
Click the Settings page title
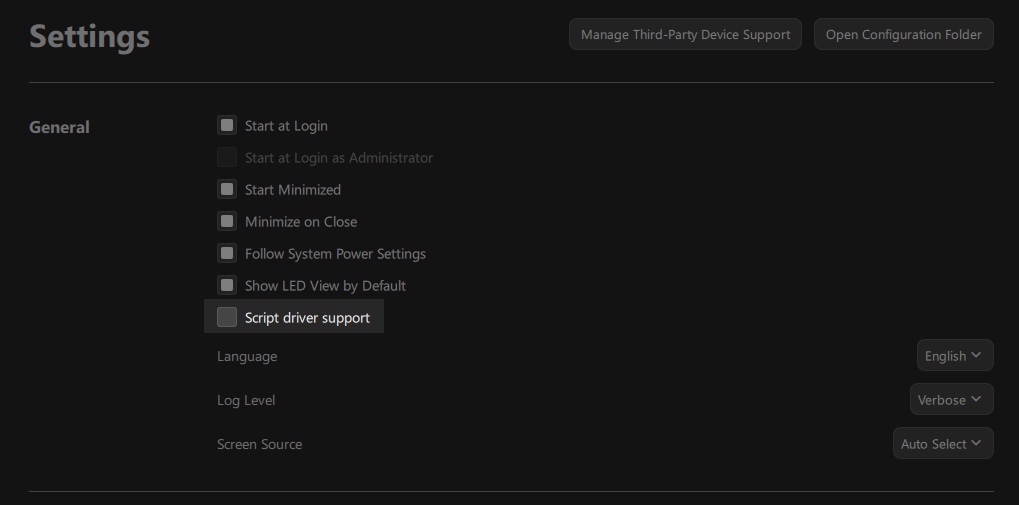(90, 36)
